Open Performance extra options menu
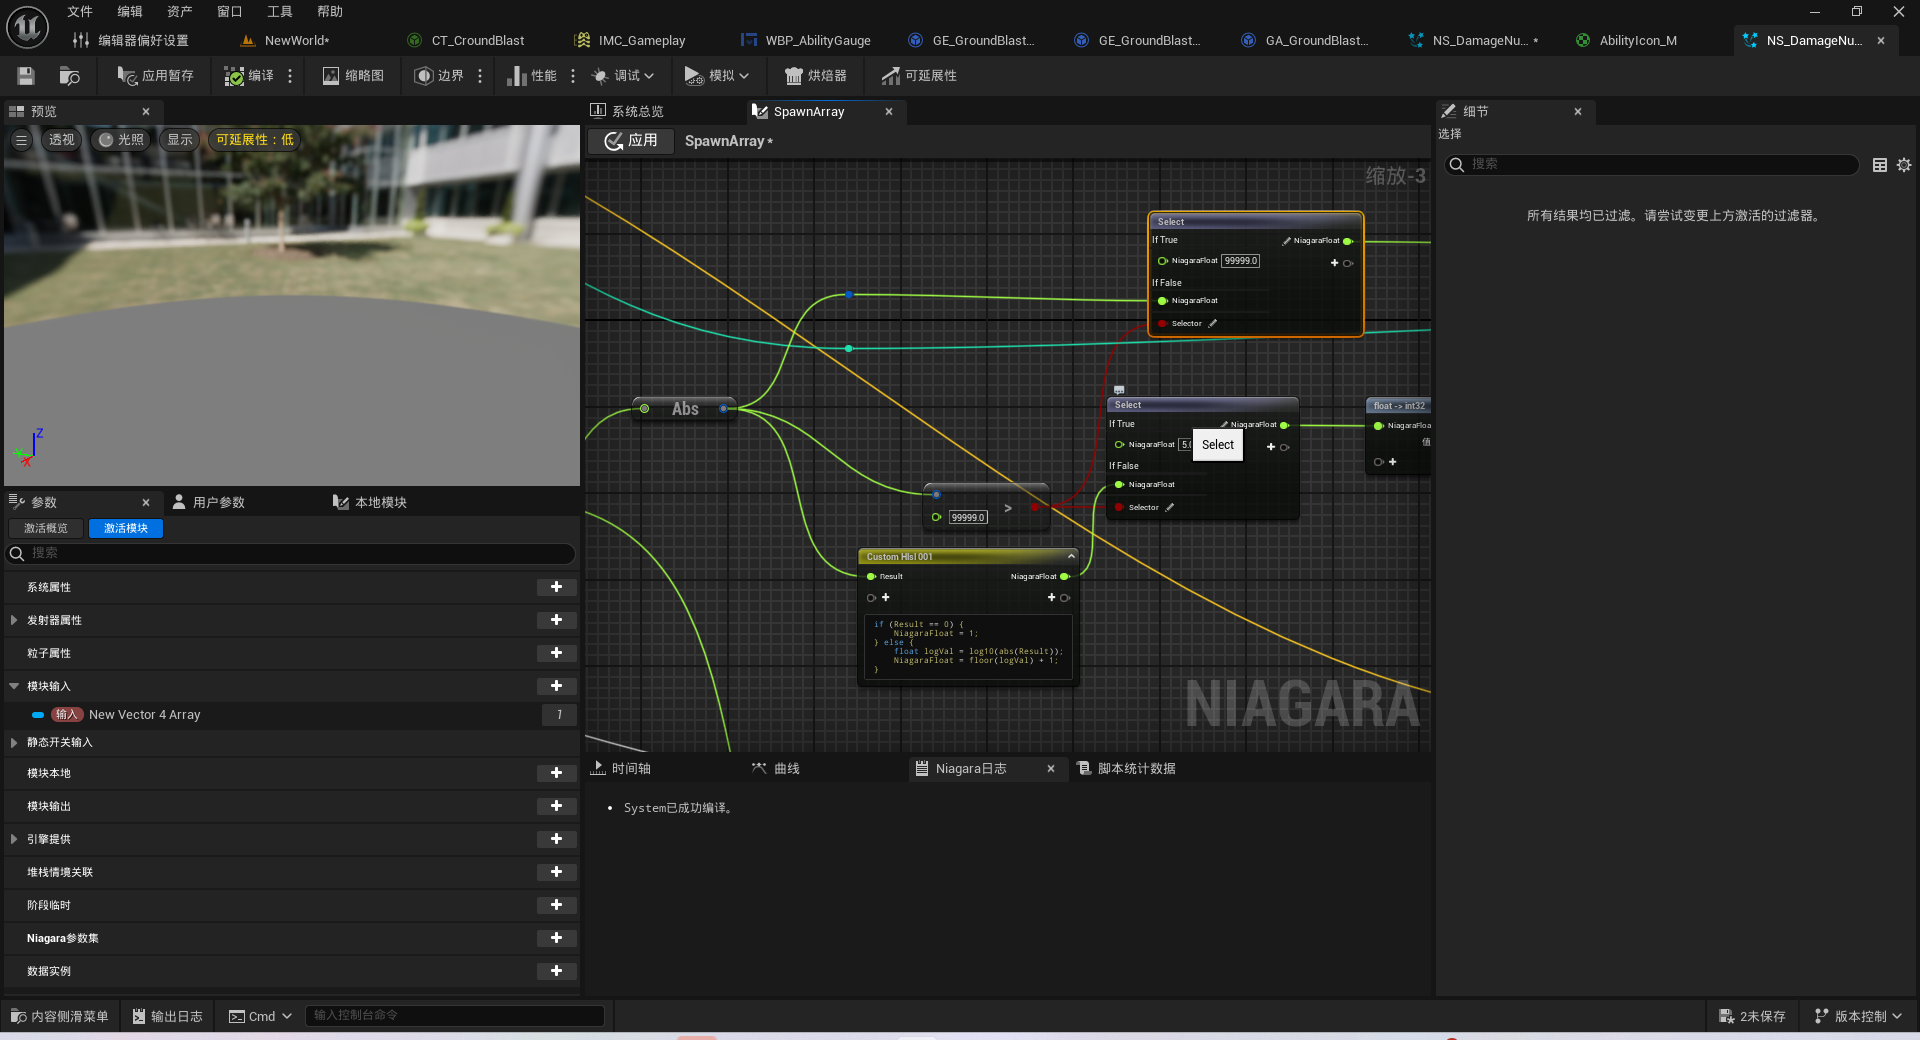The width and height of the screenshot is (1920, 1040). coord(573,76)
